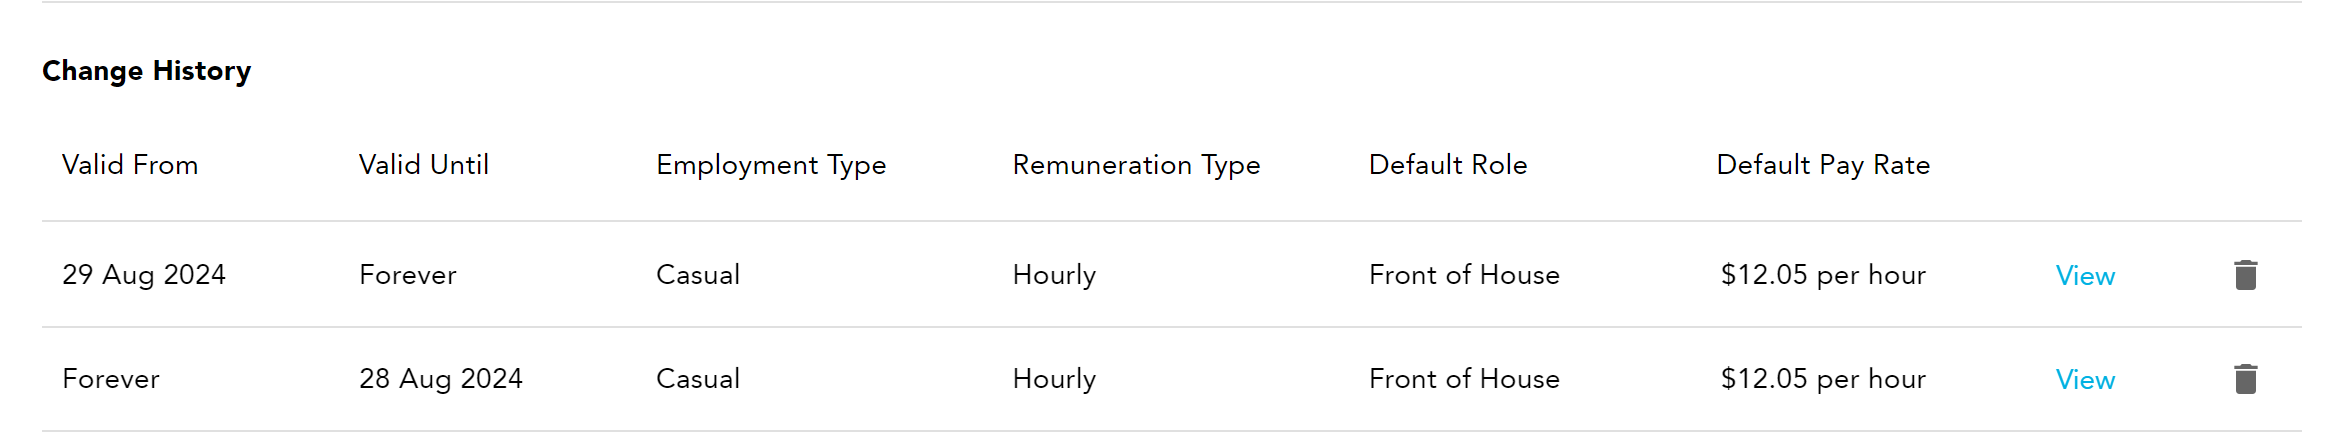Delete the entry valid until 28 Aug 2024
Screen dimensions: 2344x448
click(x=2246, y=379)
